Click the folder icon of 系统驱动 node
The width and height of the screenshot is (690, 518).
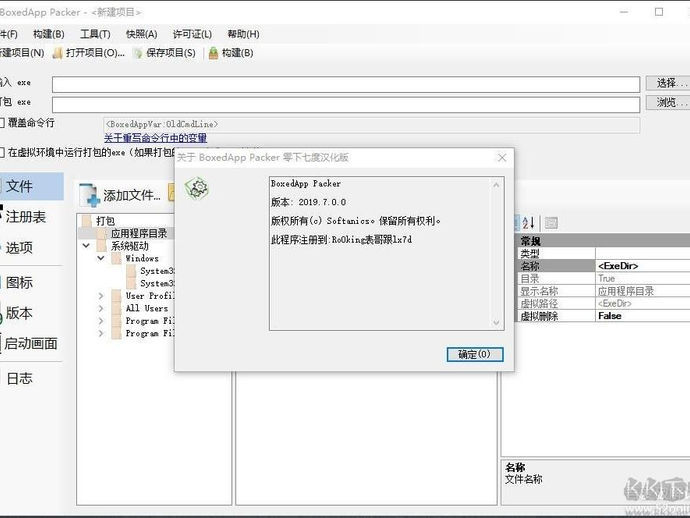coord(102,246)
